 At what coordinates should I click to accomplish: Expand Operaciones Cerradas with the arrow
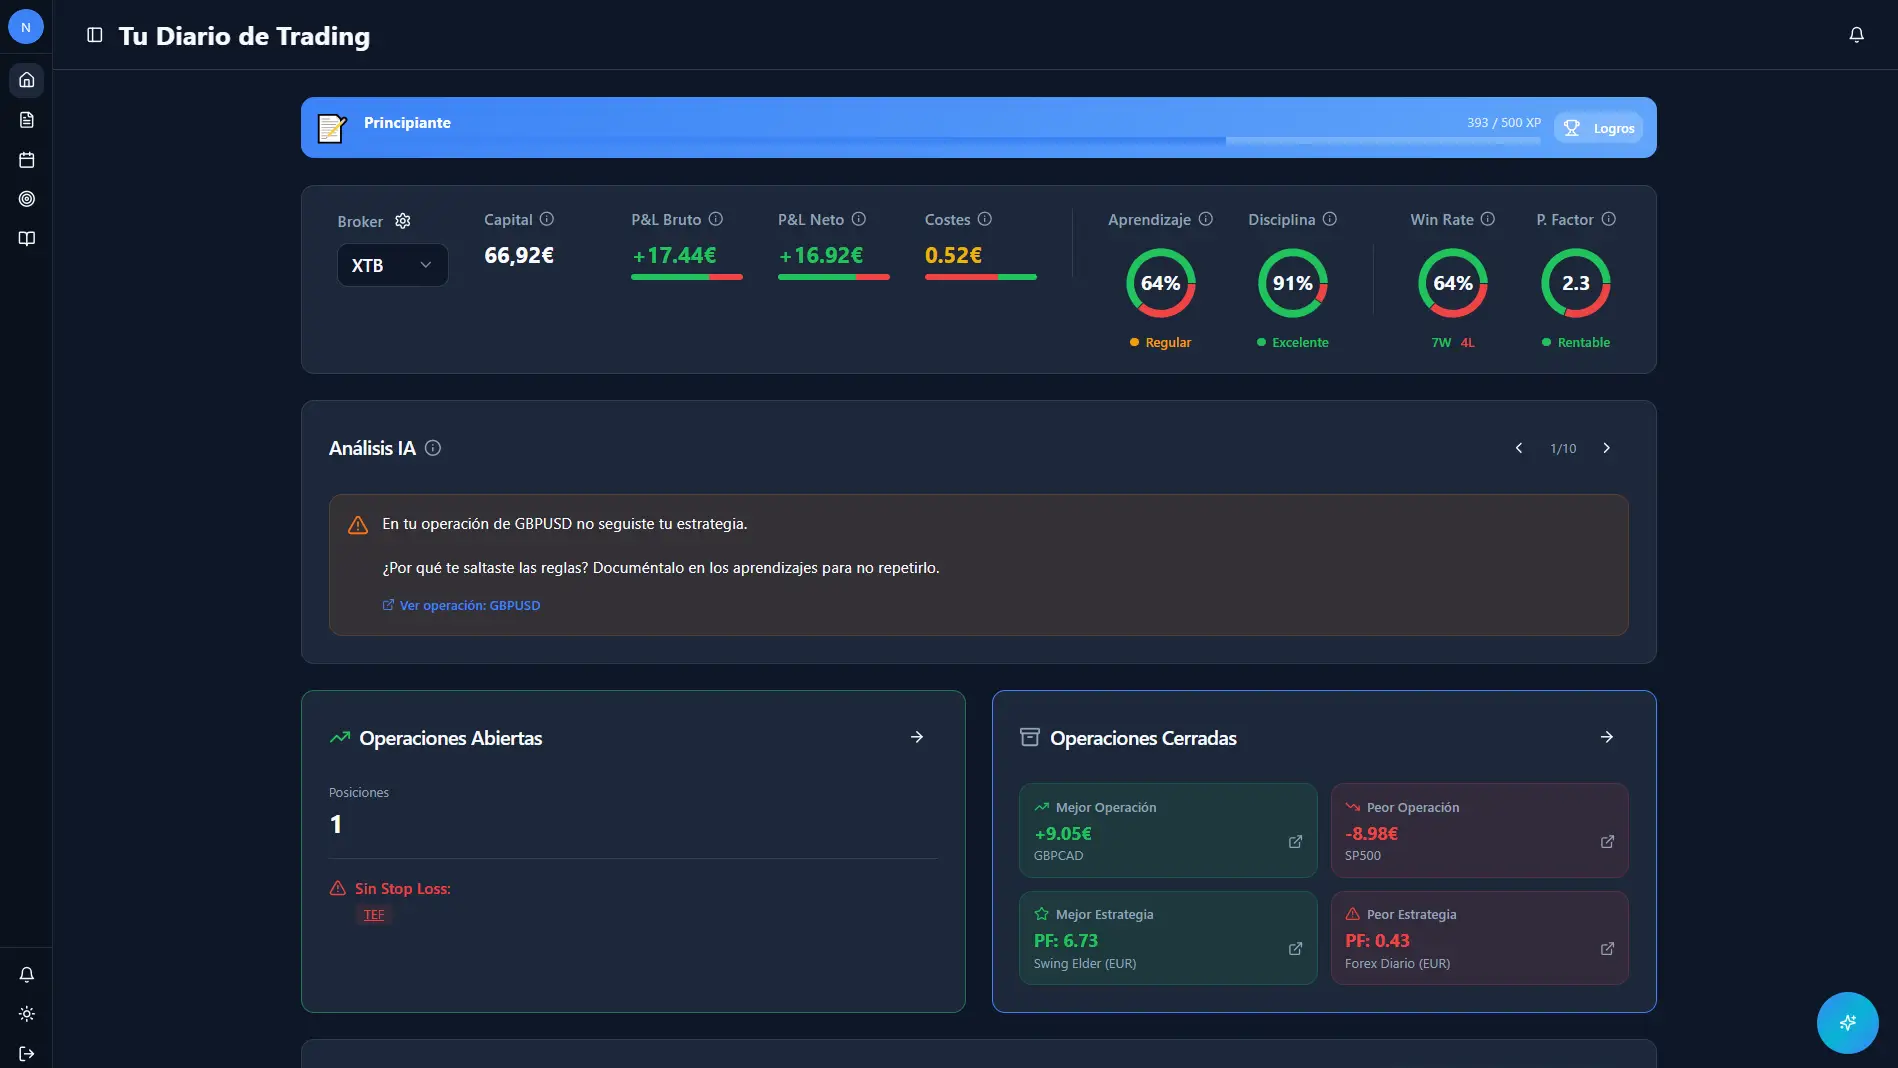pyautogui.click(x=1607, y=737)
